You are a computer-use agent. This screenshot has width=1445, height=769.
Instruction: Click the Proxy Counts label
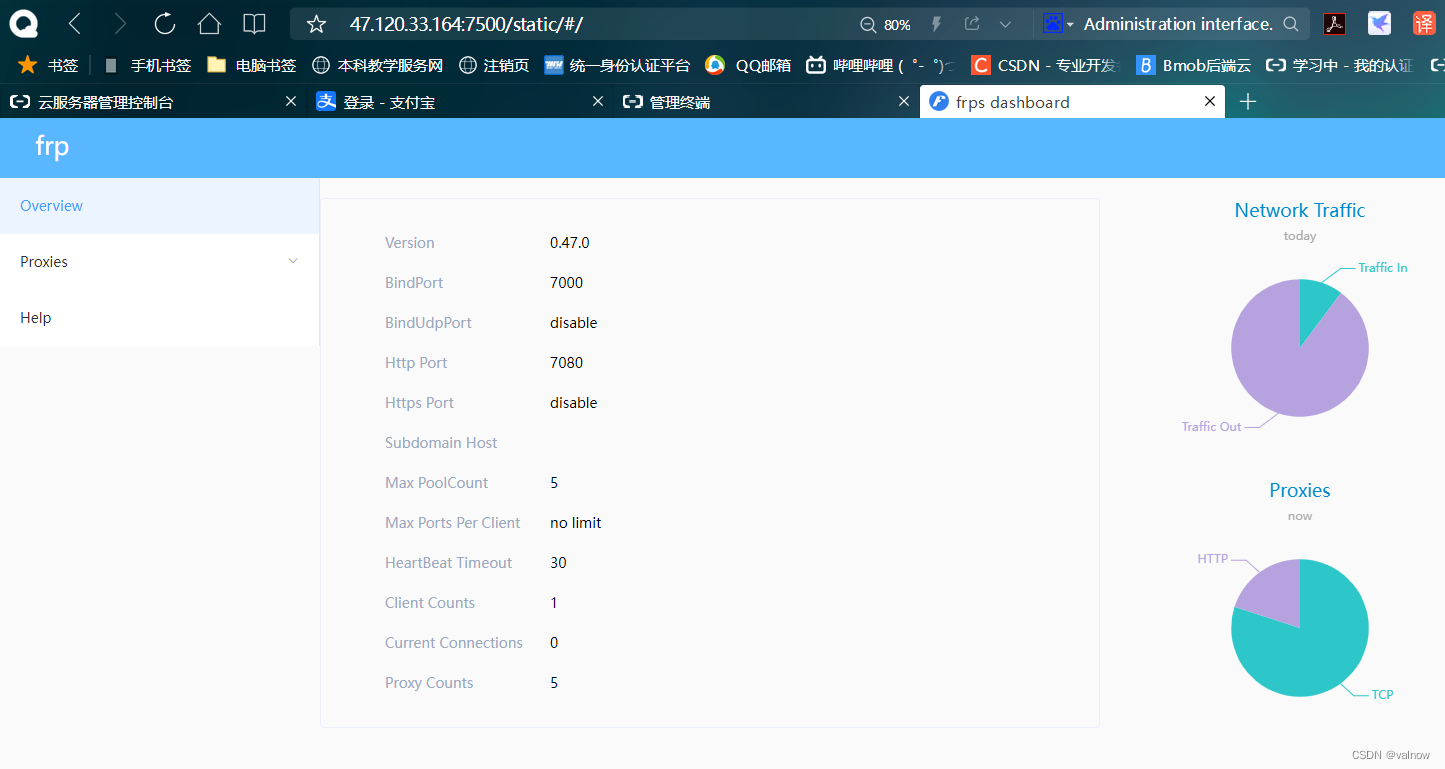tap(429, 683)
